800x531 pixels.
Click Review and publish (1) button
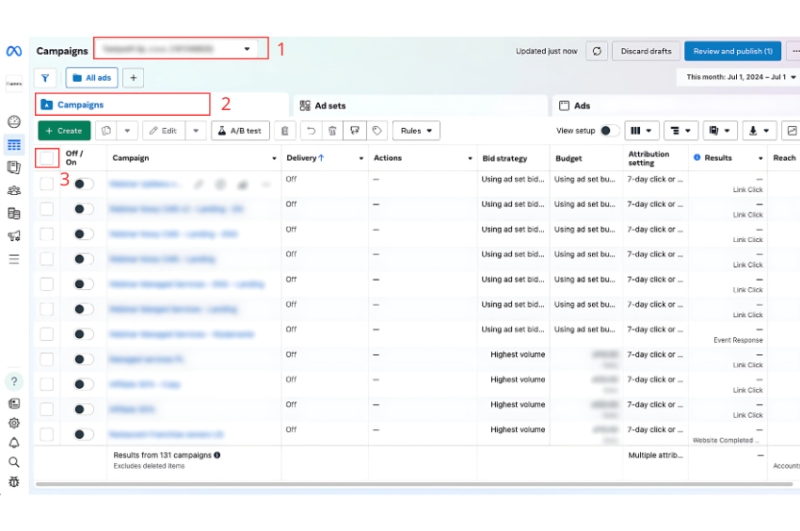(733, 51)
